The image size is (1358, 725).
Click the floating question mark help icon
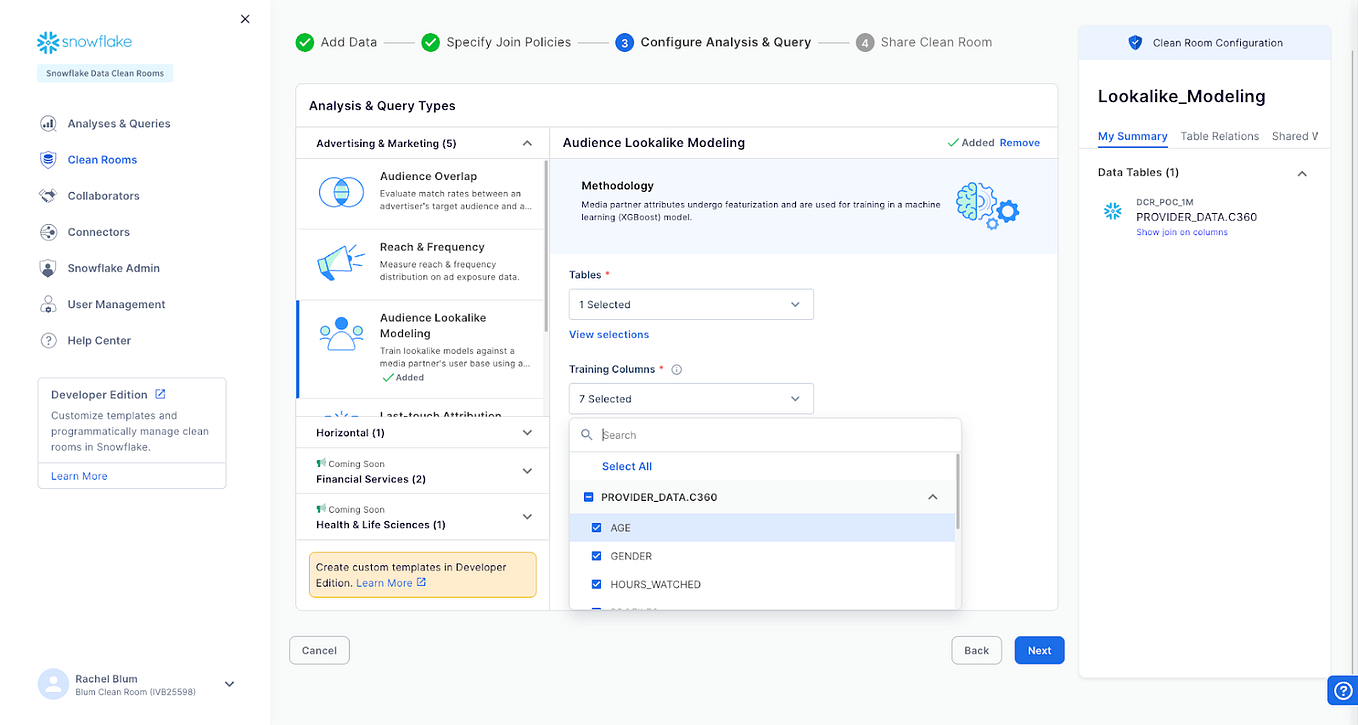coord(1342,690)
